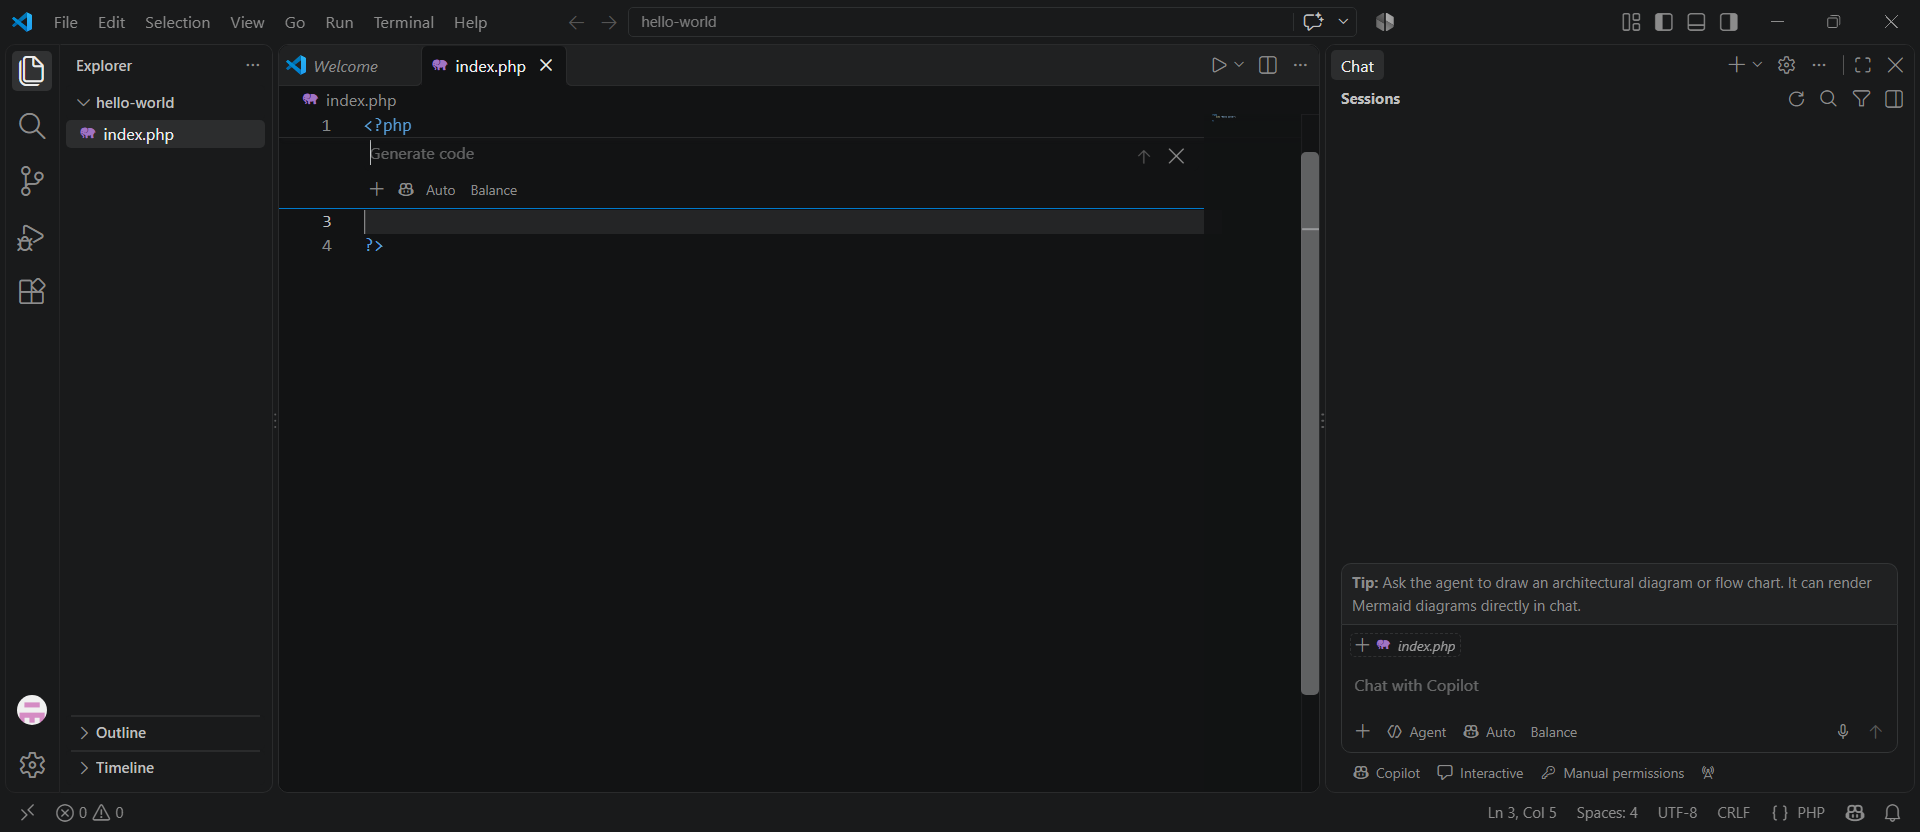Run the PHP file with play icon
1920x832 pixels.
coord(1218,65)
